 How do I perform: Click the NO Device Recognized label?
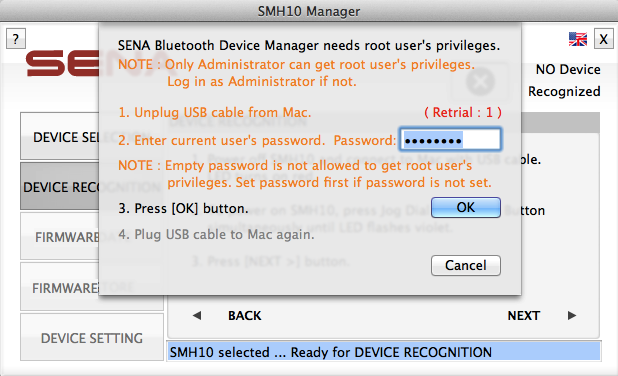(x=564, y=80)
